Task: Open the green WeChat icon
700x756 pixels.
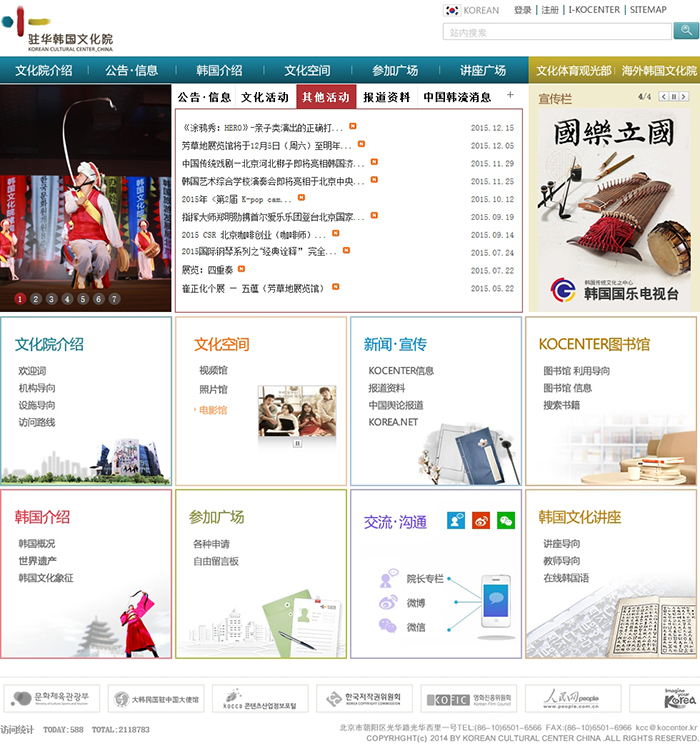Action: (x=506, y=520)
